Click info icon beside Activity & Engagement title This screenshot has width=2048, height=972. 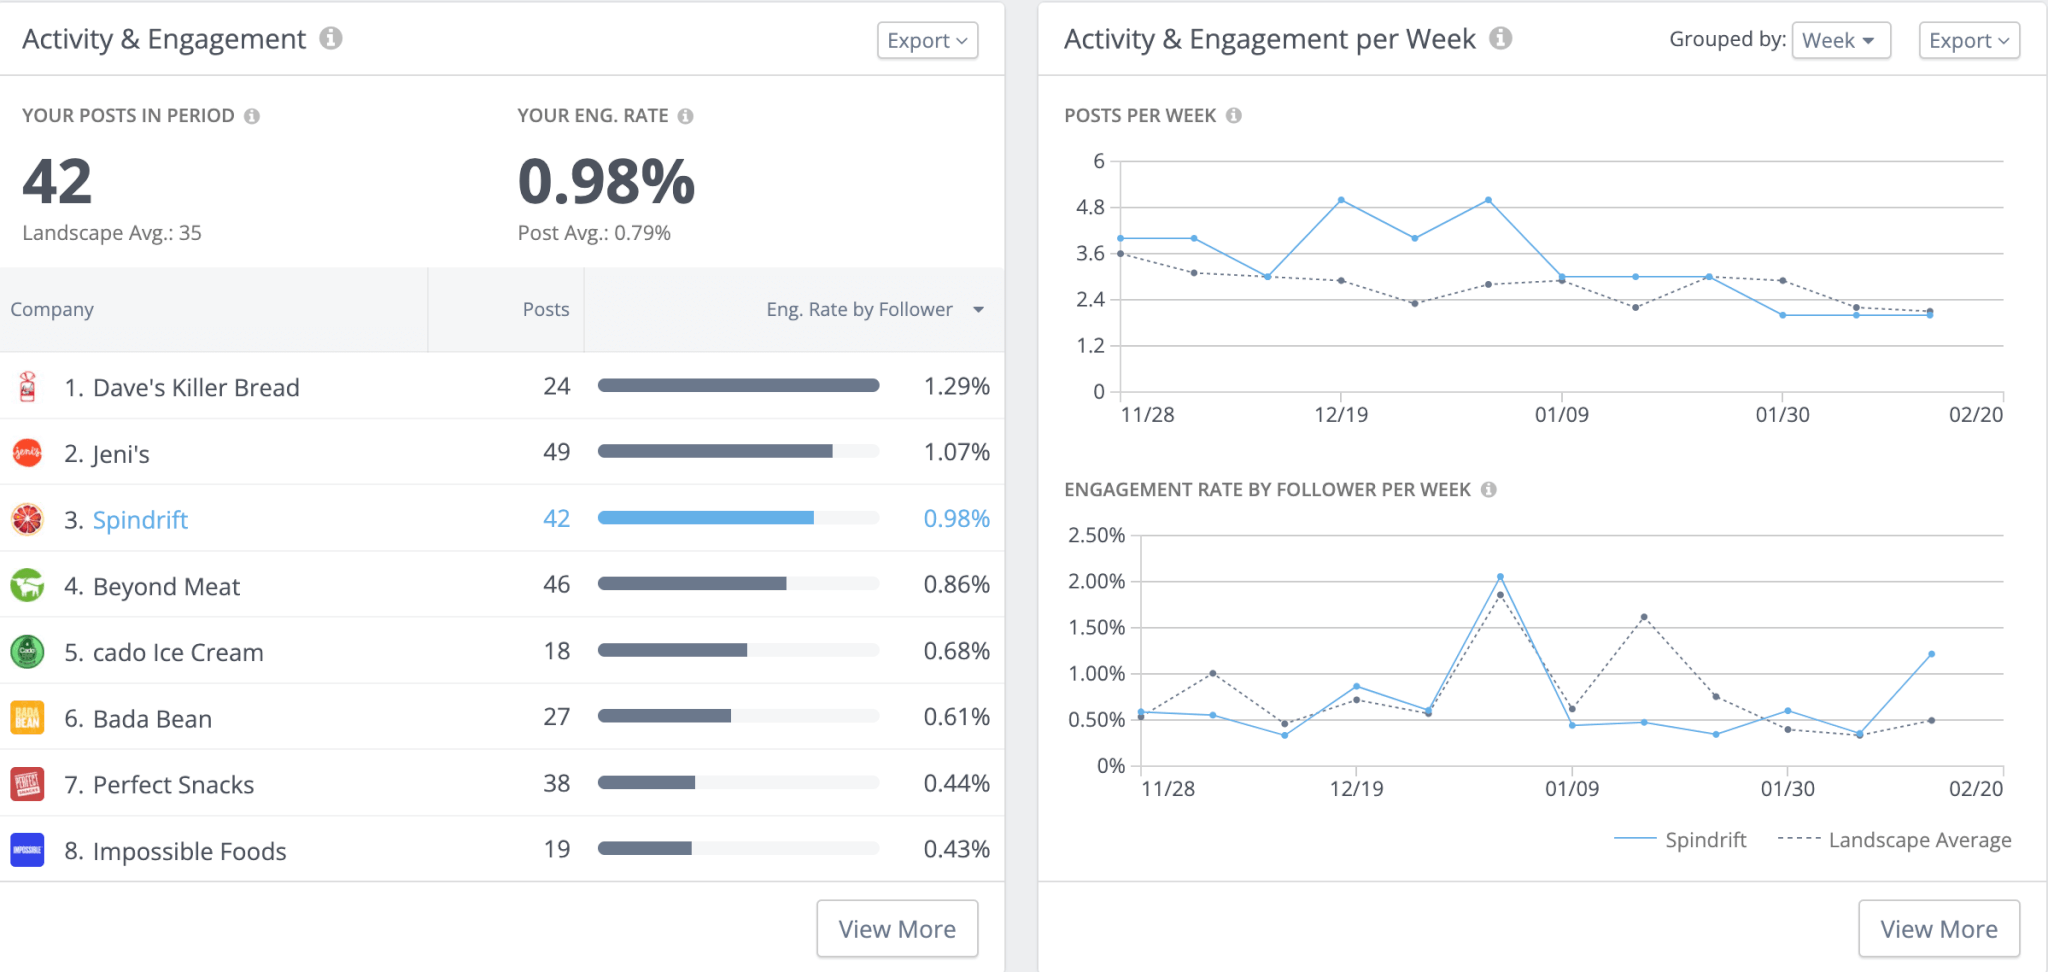point(331,38)
